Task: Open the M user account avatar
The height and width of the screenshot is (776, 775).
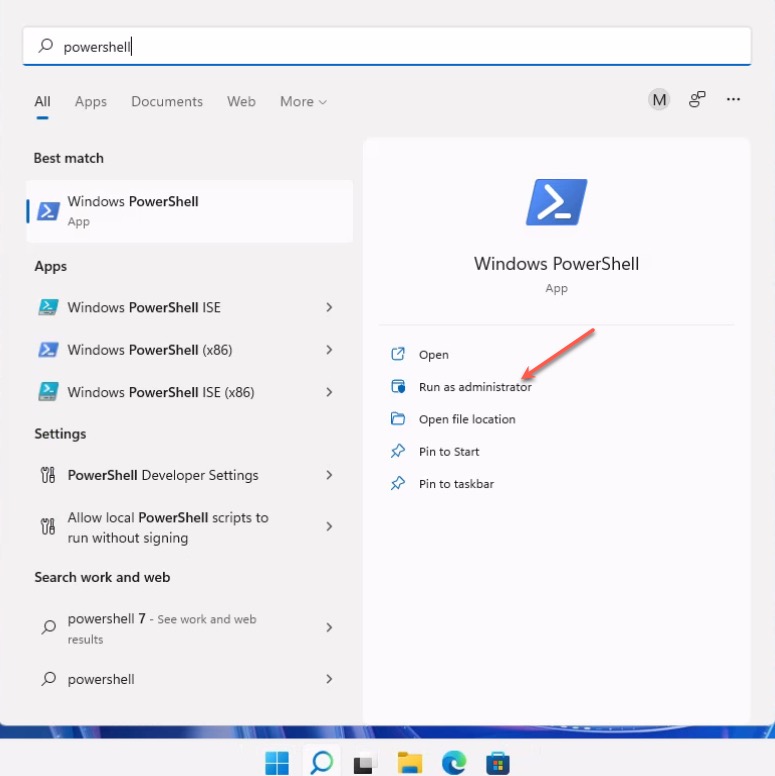Action: coord(659,99)
